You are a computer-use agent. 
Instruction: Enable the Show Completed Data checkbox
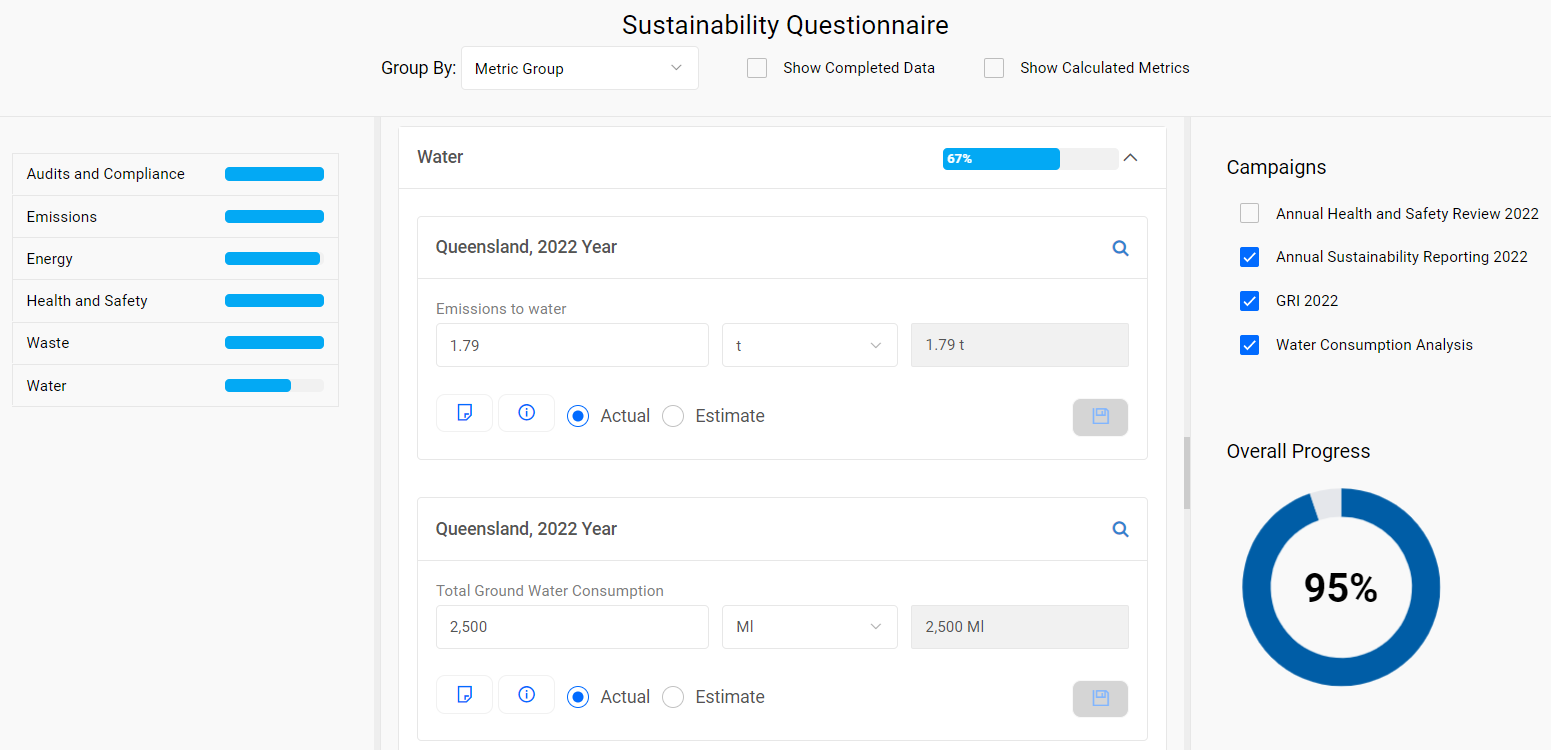(756, 67)
